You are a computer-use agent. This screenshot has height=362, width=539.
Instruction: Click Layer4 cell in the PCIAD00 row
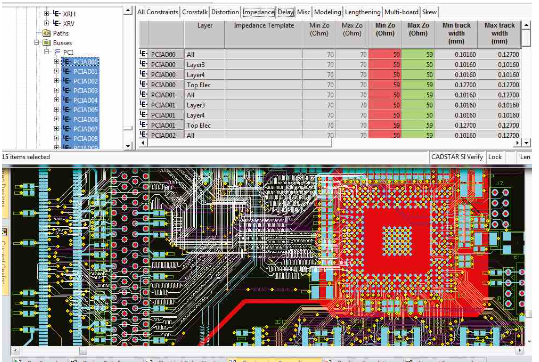point(205,75)
